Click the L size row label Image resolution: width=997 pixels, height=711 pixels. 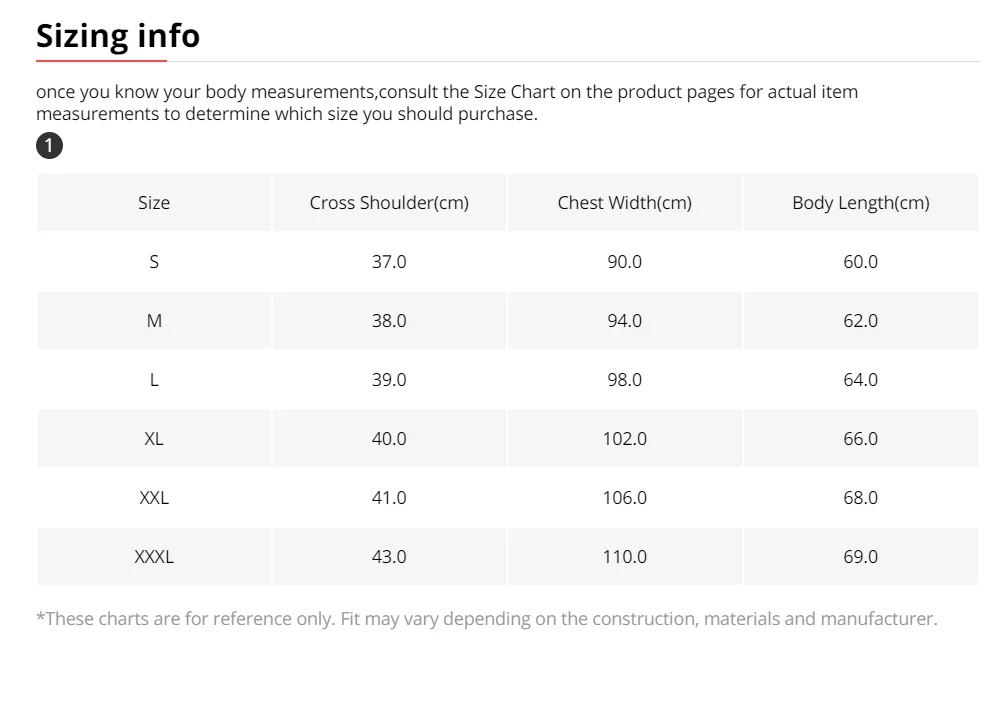tap(154, 380)
